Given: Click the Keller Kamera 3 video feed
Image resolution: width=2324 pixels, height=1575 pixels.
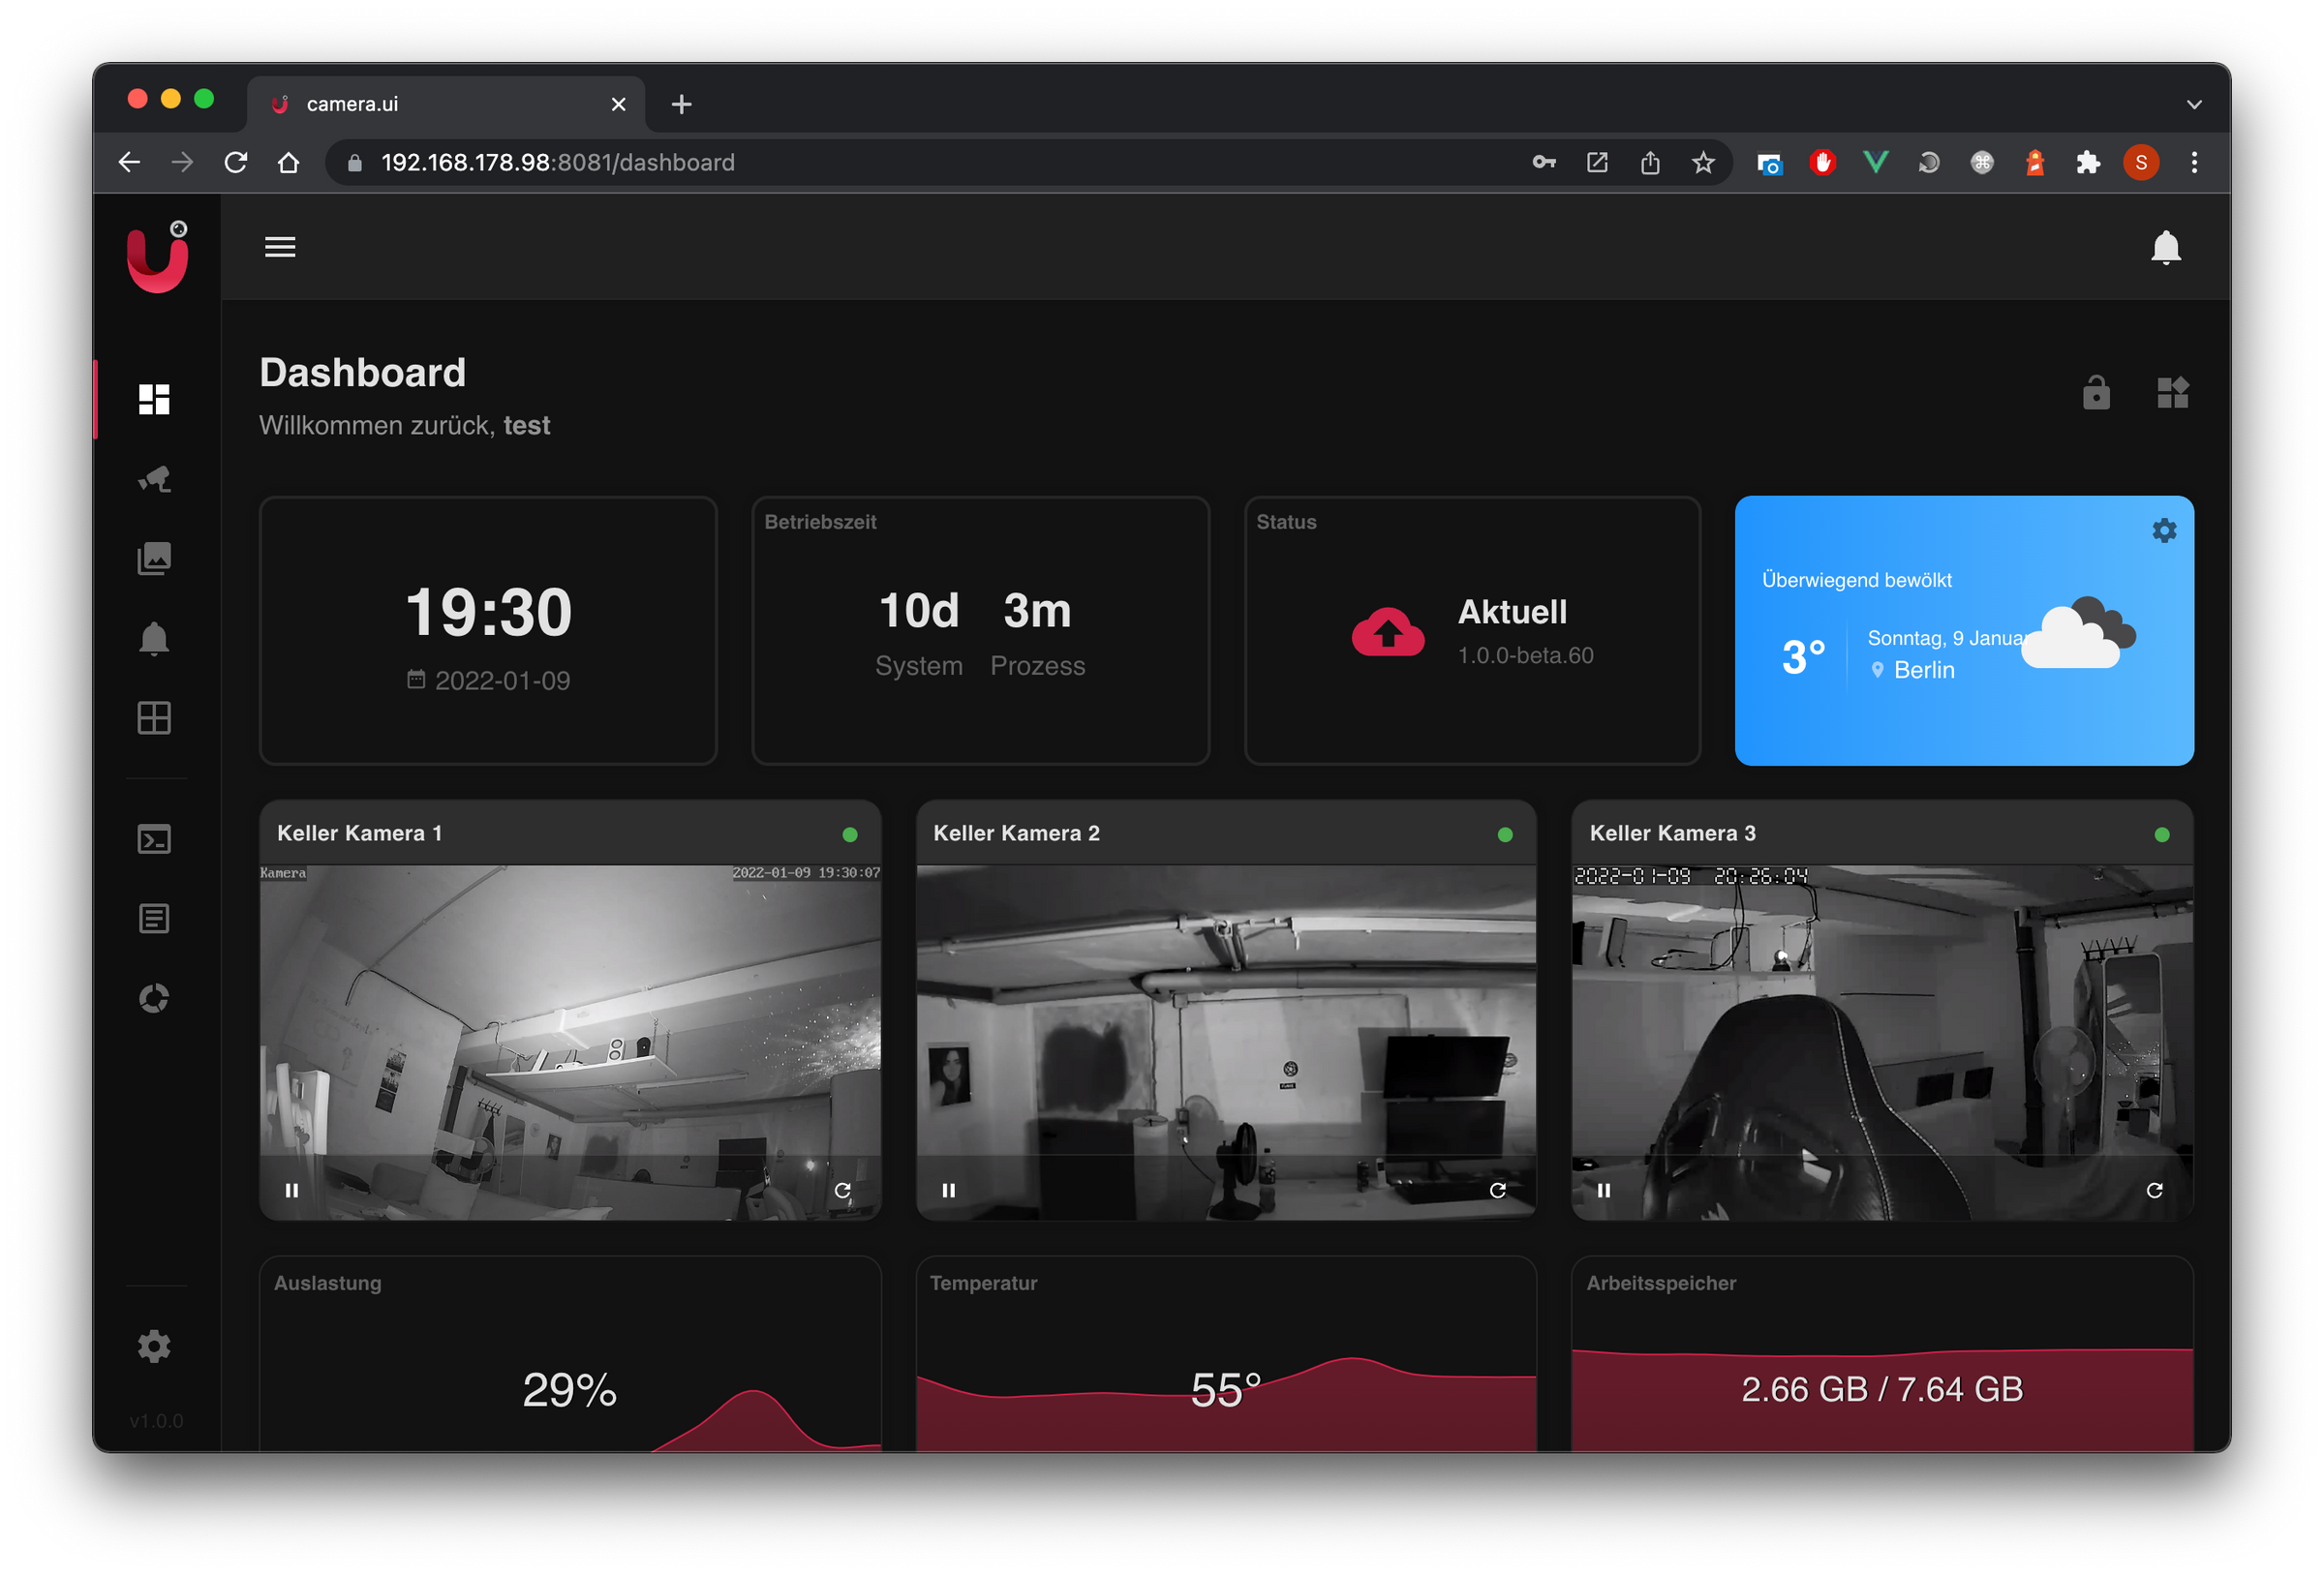Looking at the screenshot, I should (1882, 1042).
